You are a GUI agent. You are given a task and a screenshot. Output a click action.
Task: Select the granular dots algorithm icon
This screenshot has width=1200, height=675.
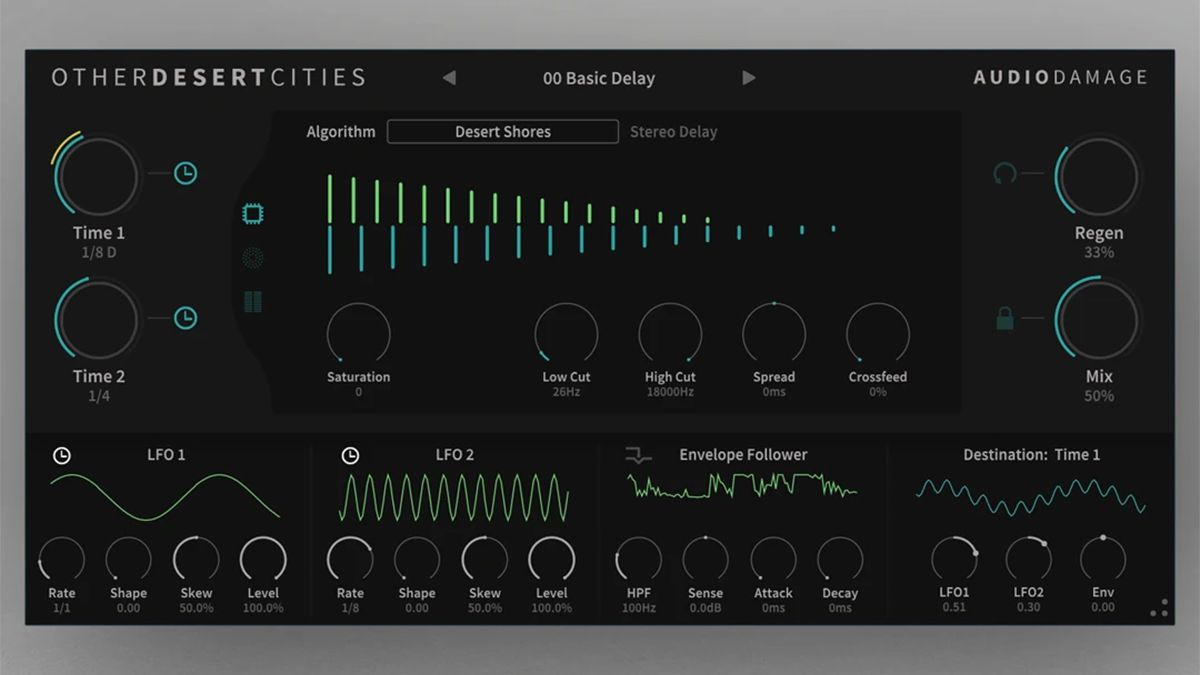253,257
